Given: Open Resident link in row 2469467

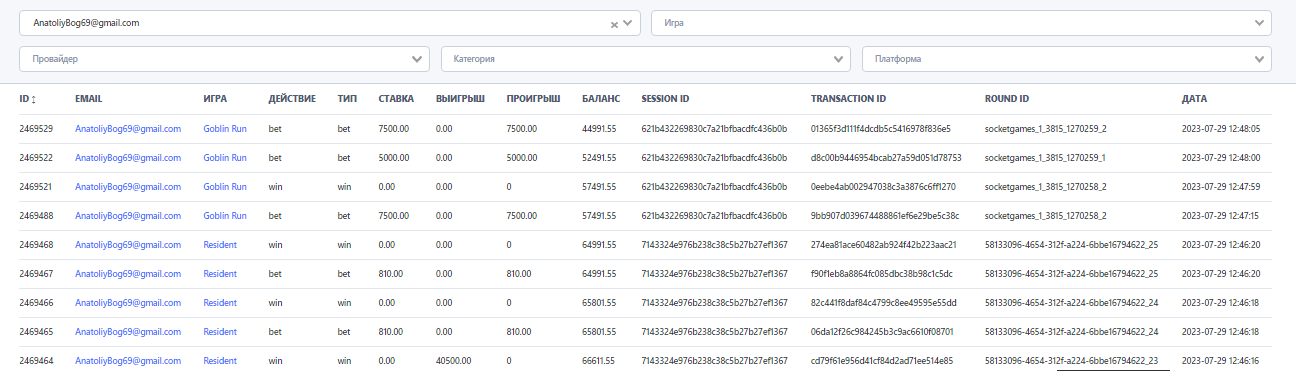Looking at the screenshot, I should pos(220,274).
